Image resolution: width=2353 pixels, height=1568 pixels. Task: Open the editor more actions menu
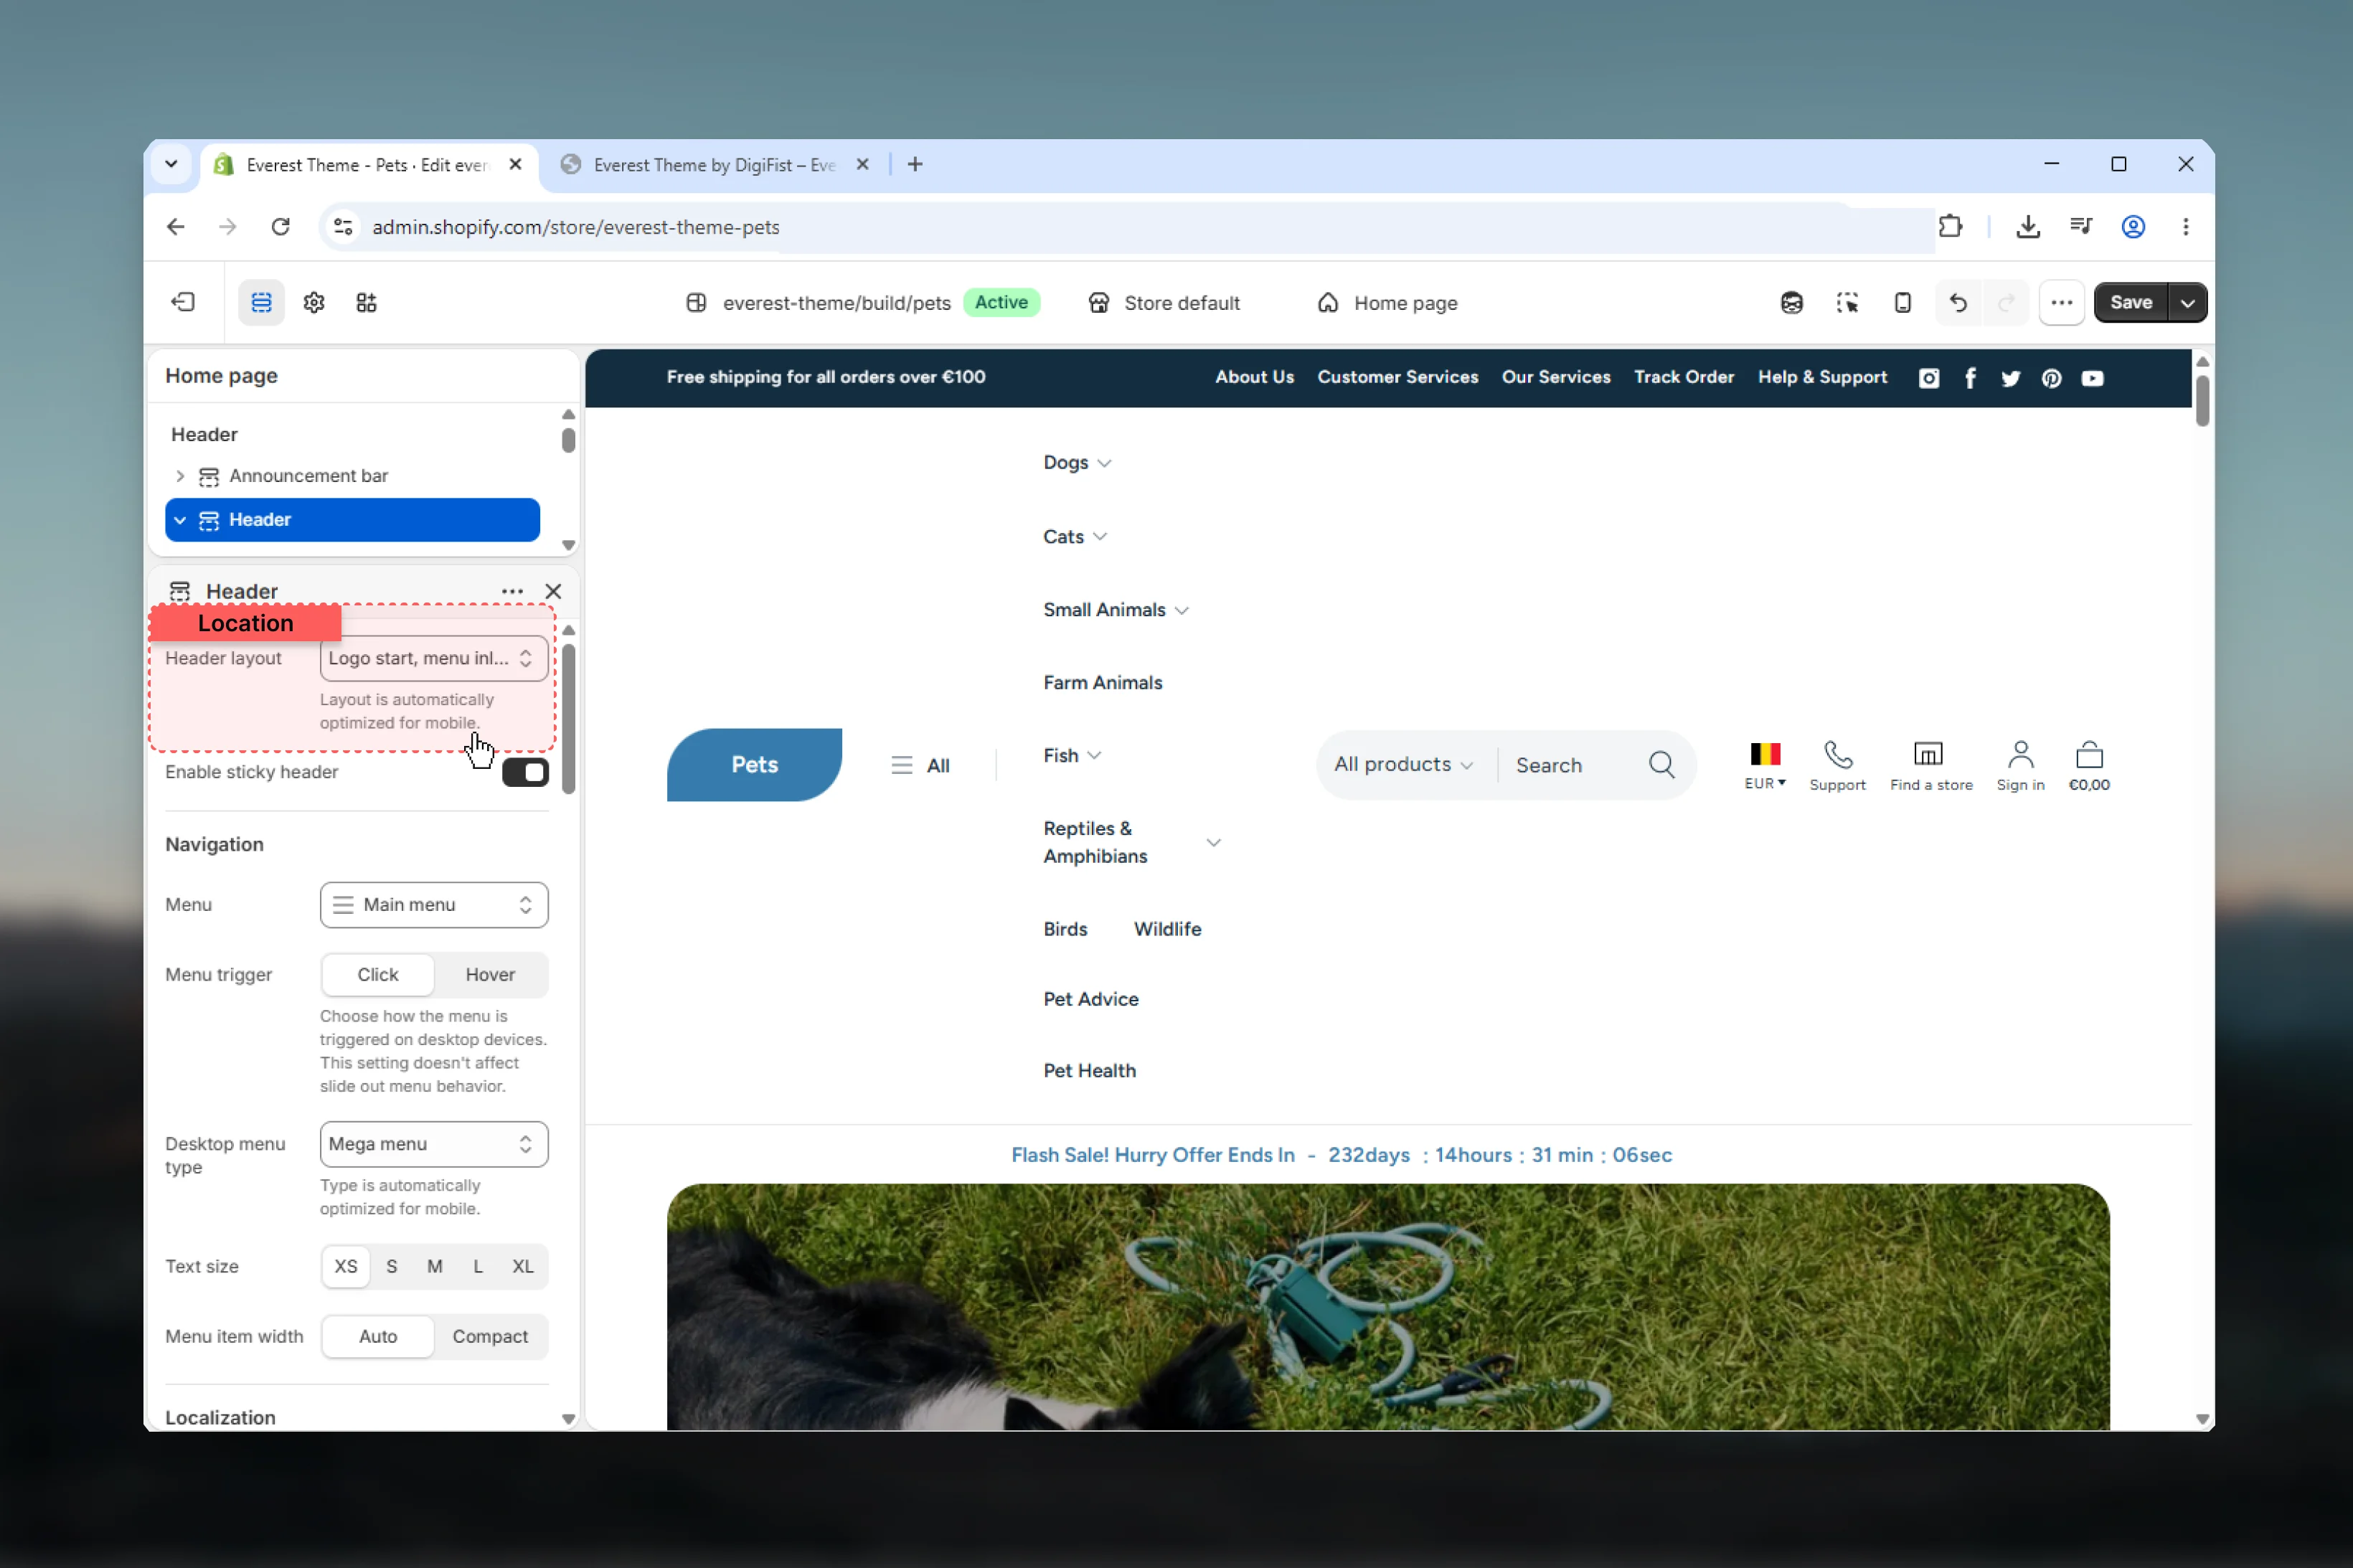pyautogui.click(x=2061, y=302)
